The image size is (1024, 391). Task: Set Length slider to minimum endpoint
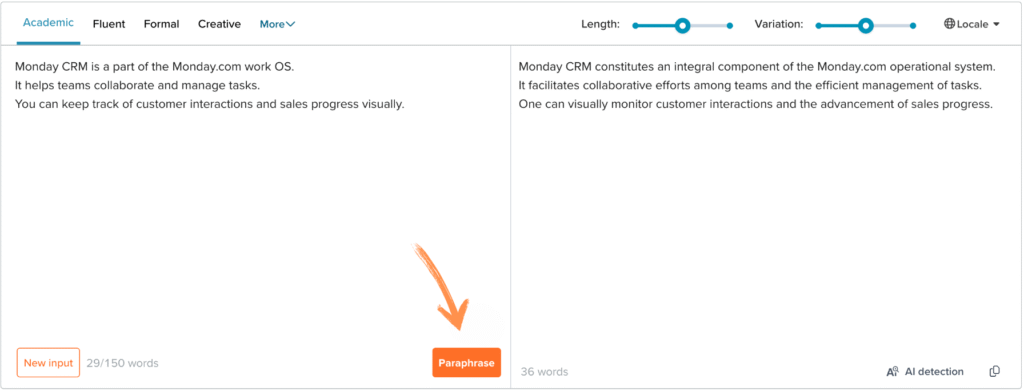(635, 25)
